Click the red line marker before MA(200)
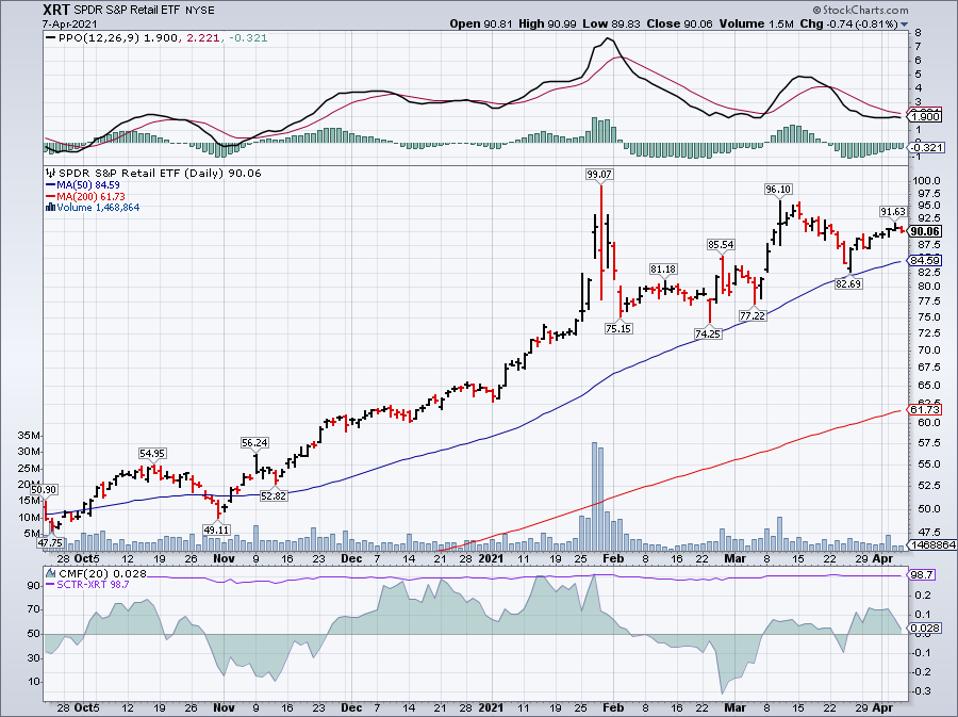958x717 pixels. click(51, 197)
